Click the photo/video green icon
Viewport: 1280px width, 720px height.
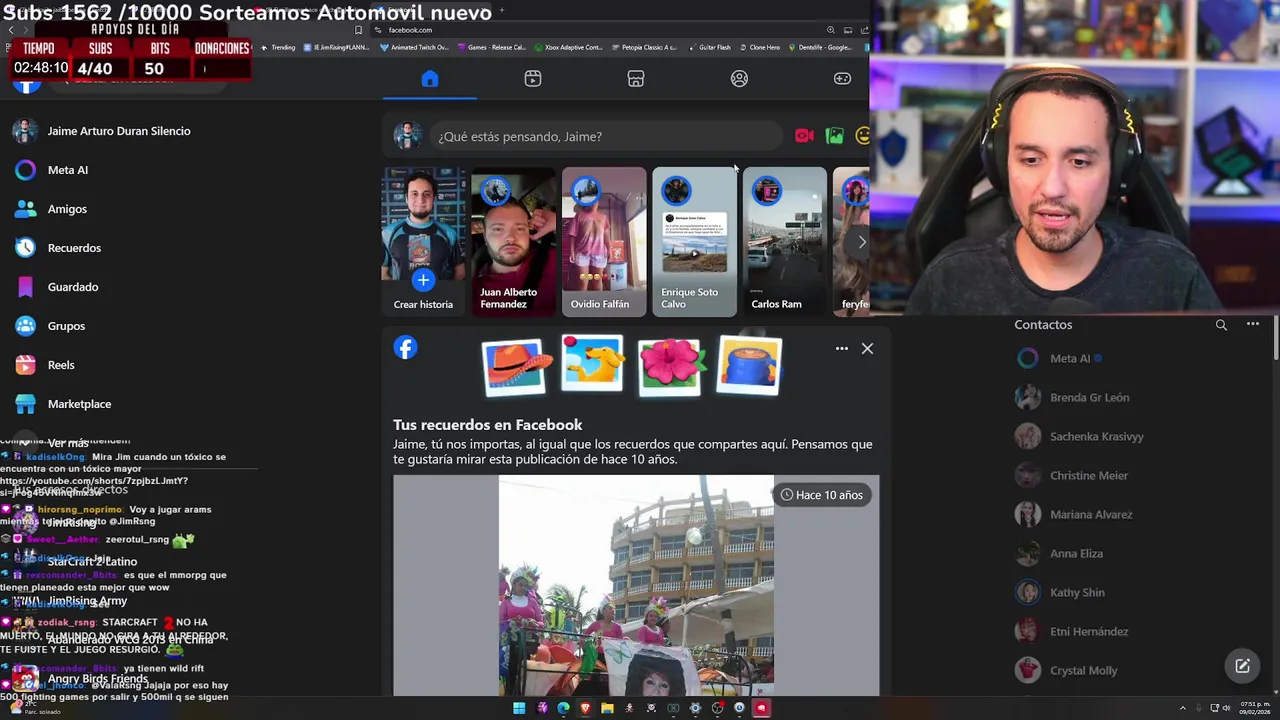coord(835,136)
